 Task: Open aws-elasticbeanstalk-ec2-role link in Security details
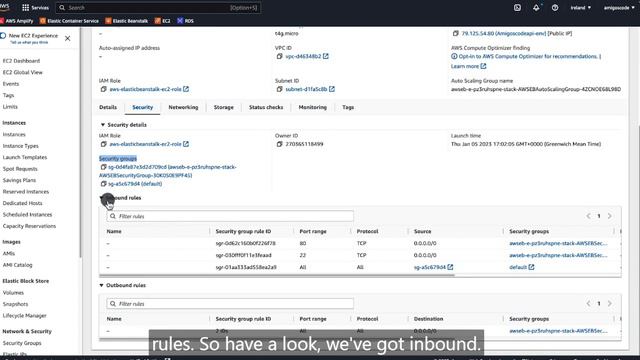145,144
